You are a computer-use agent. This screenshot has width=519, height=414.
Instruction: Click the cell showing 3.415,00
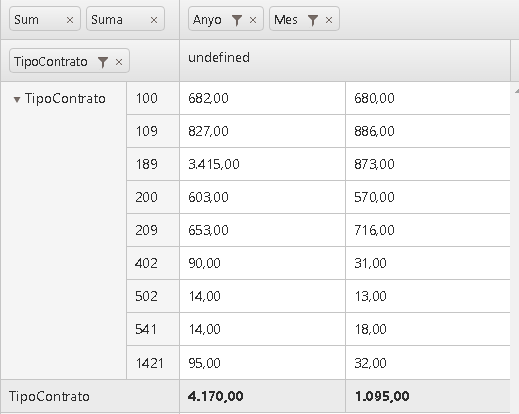pos(263,164)
